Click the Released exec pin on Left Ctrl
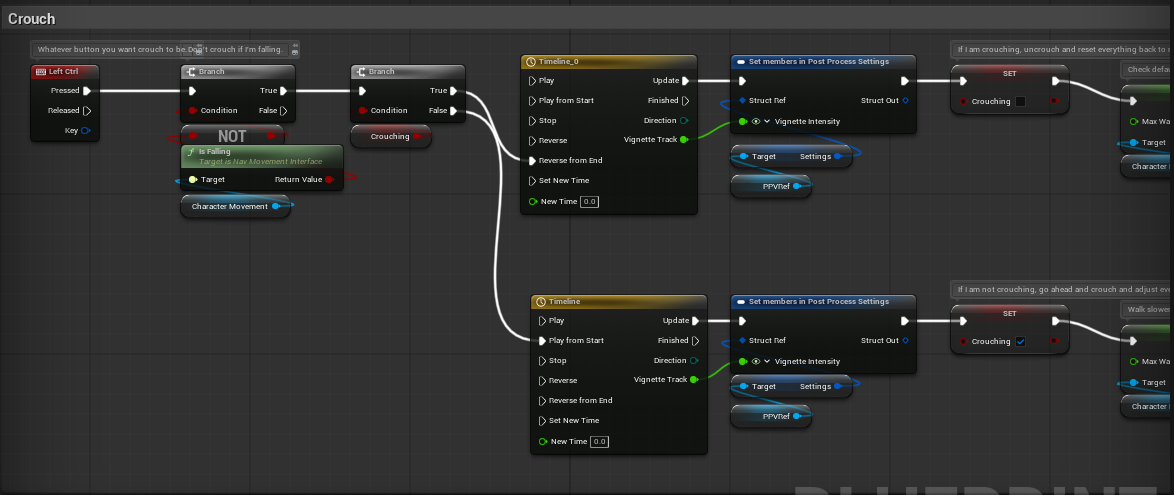This screenshot has width=1174, height=495. point(87,111)
